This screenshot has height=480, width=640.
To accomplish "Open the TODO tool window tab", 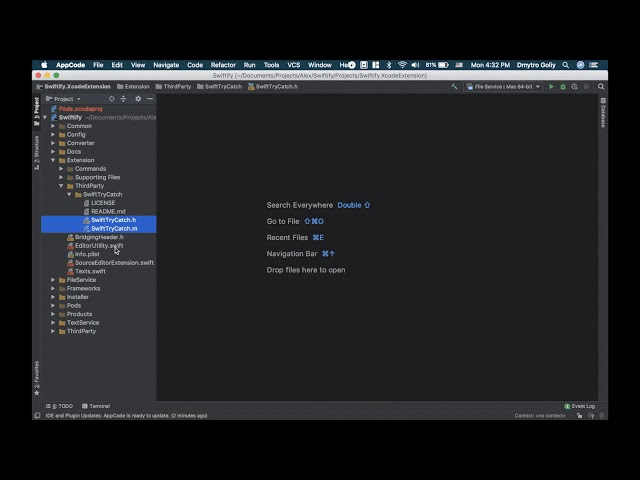I will 60,406.
